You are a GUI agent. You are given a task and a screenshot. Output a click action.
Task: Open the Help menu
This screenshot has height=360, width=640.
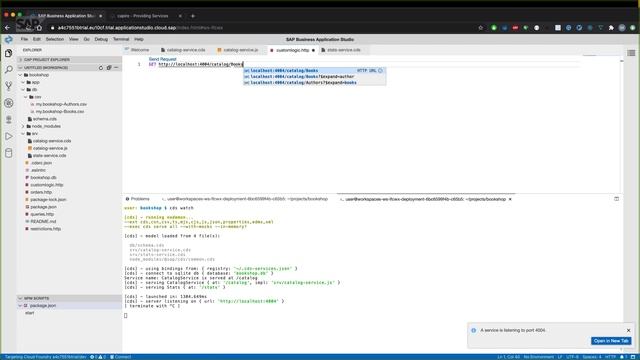tap(139, 40)
